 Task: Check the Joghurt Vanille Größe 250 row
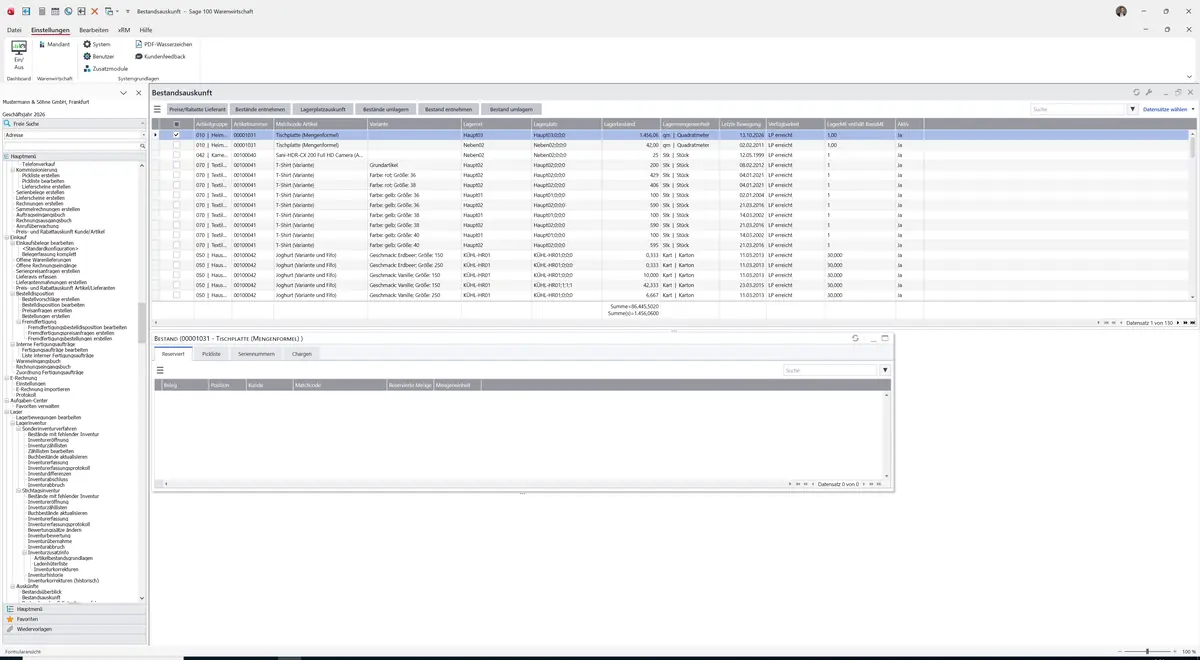point(176,295)
